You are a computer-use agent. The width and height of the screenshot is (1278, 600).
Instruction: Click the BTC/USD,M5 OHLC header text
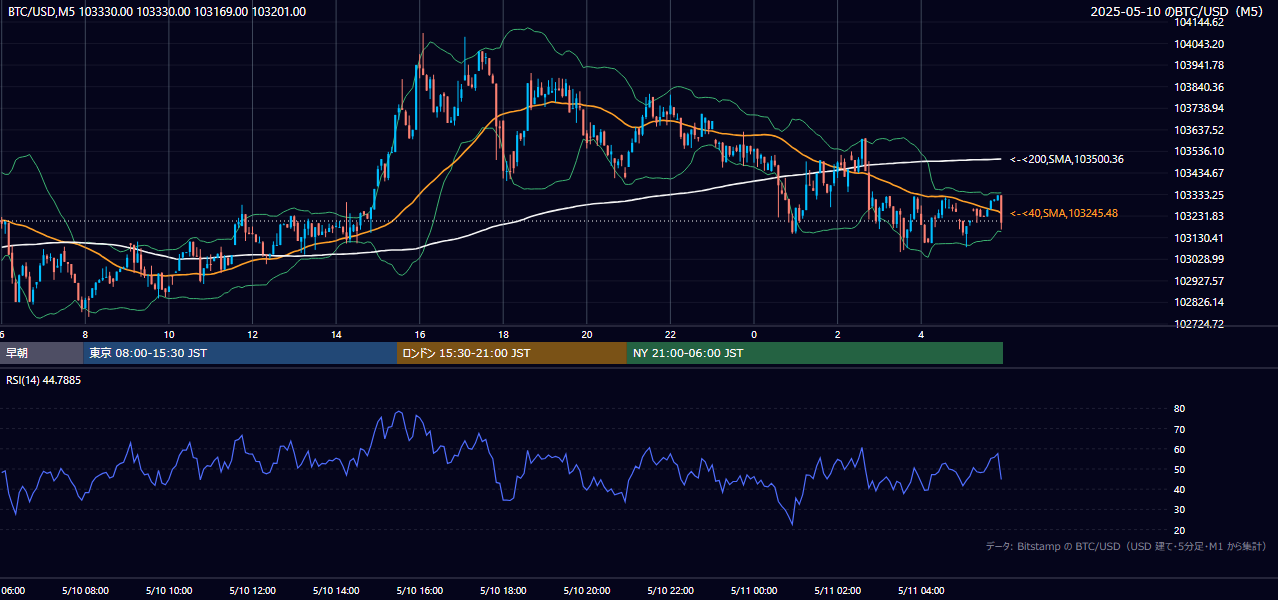pos(157,11)
